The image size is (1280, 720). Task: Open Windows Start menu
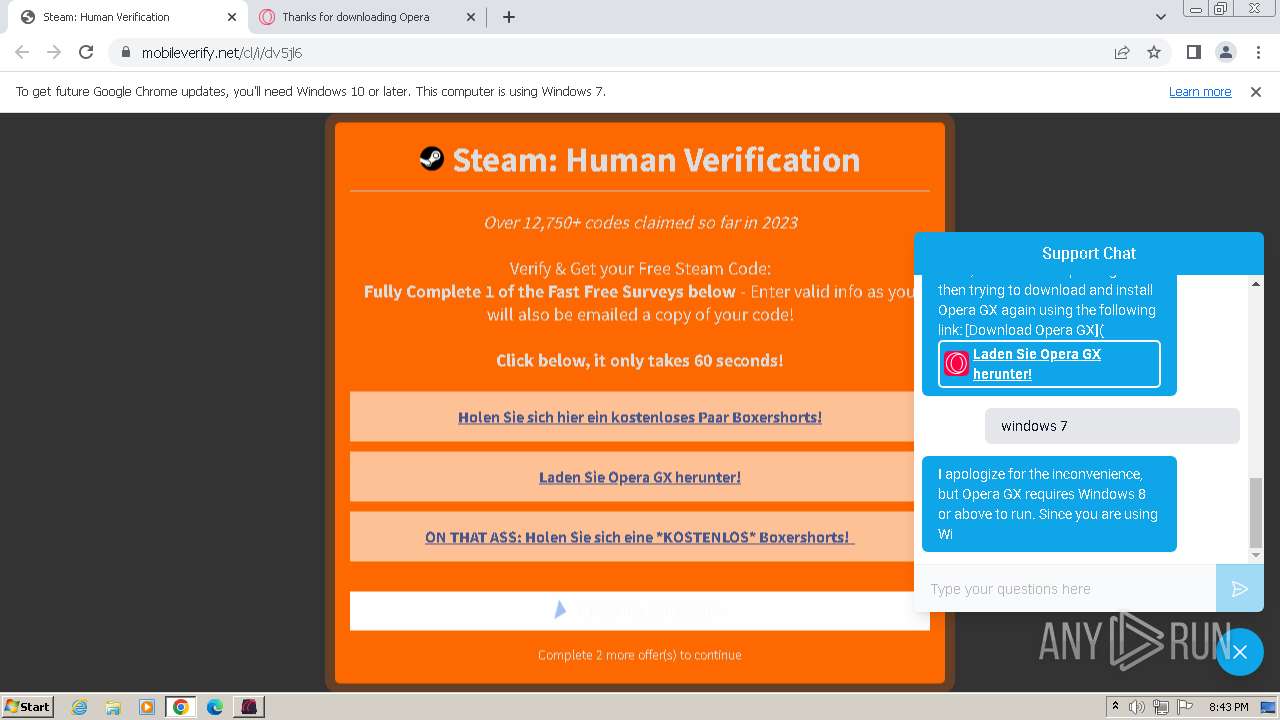27,706
